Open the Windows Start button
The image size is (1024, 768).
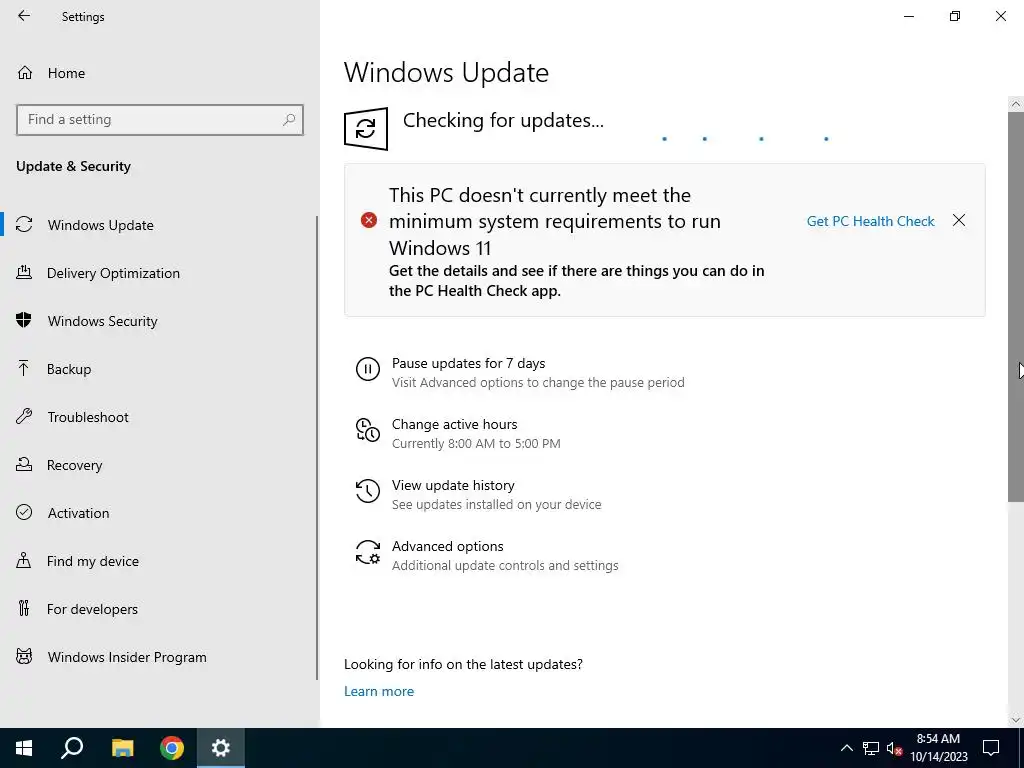(x=24, y=748)
